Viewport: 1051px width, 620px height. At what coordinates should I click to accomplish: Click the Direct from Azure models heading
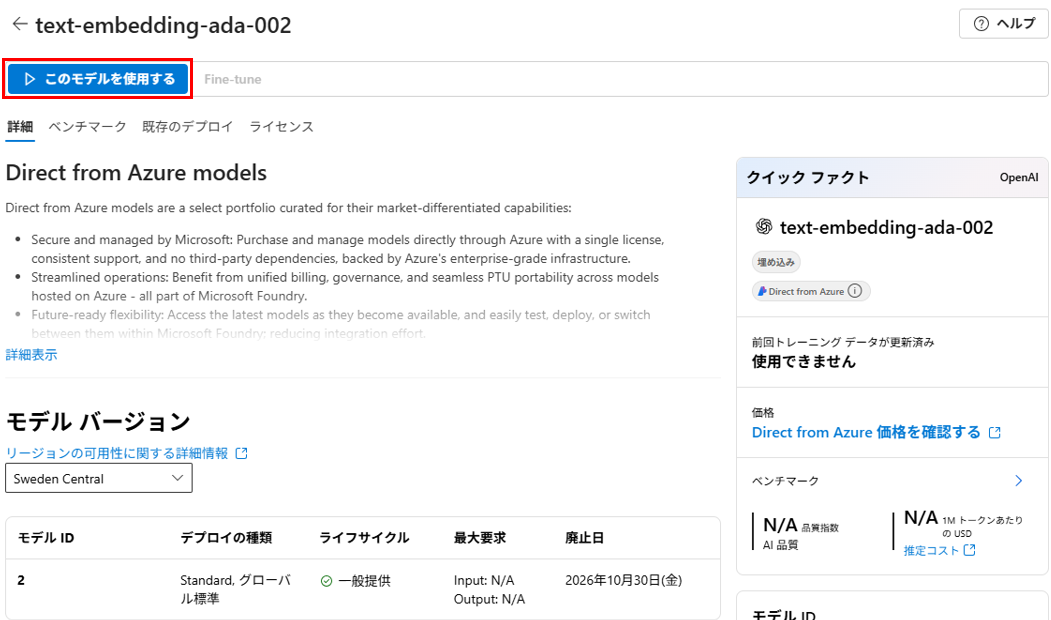pos(136,173)
